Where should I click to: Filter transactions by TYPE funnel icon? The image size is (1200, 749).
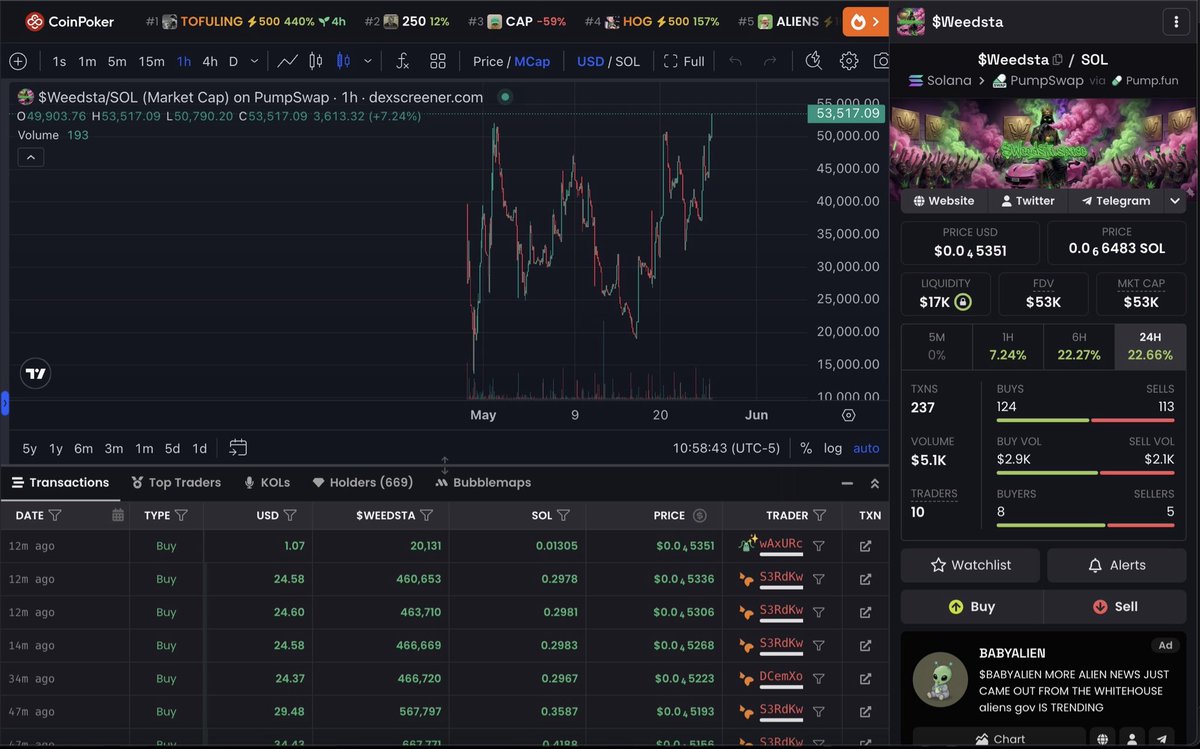182,515
